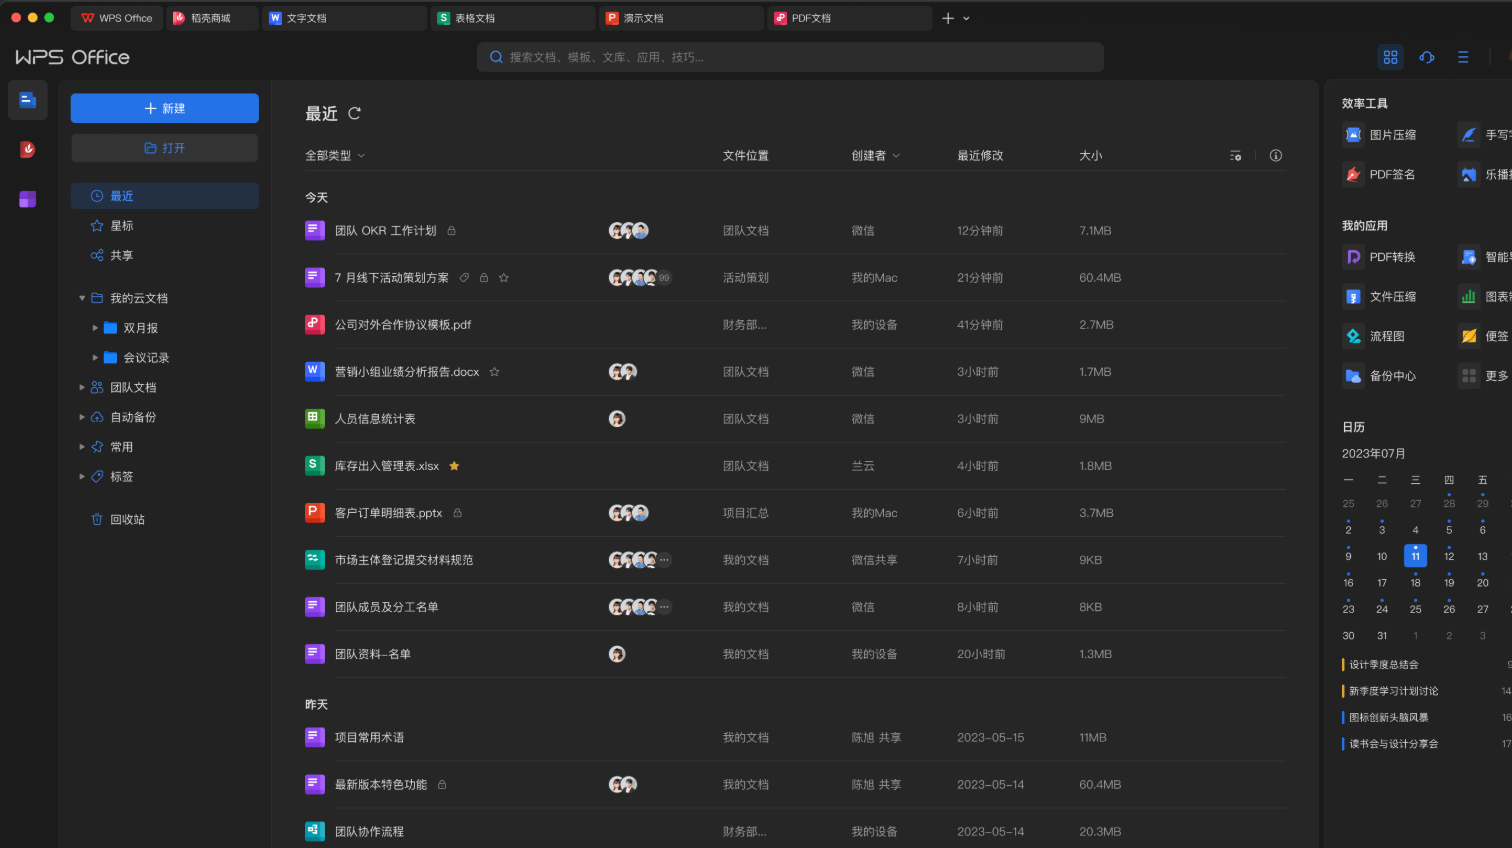1512x848 pixels.
Task: Open the 全部类型 type filter dropdown
Action: 335,156
